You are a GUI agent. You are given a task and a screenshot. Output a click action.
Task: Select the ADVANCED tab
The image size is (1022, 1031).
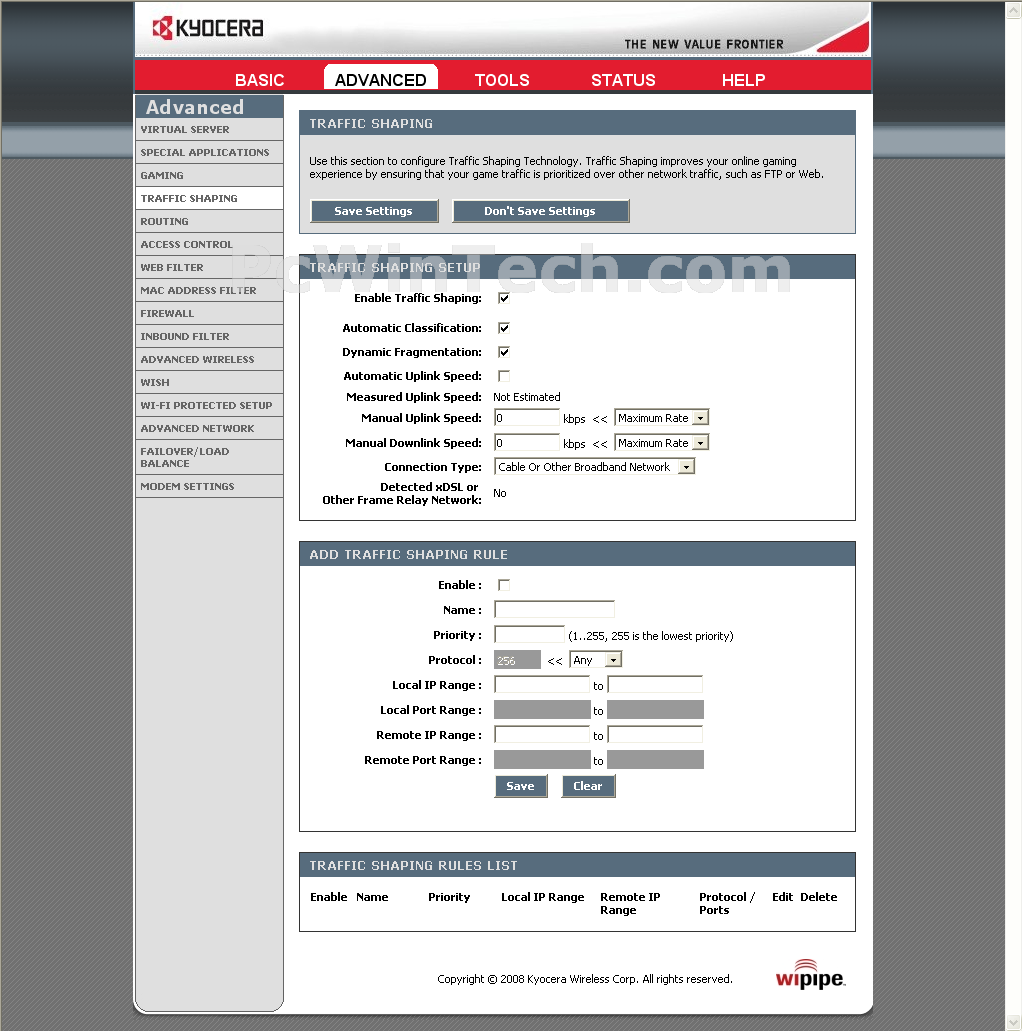[381, 78]
